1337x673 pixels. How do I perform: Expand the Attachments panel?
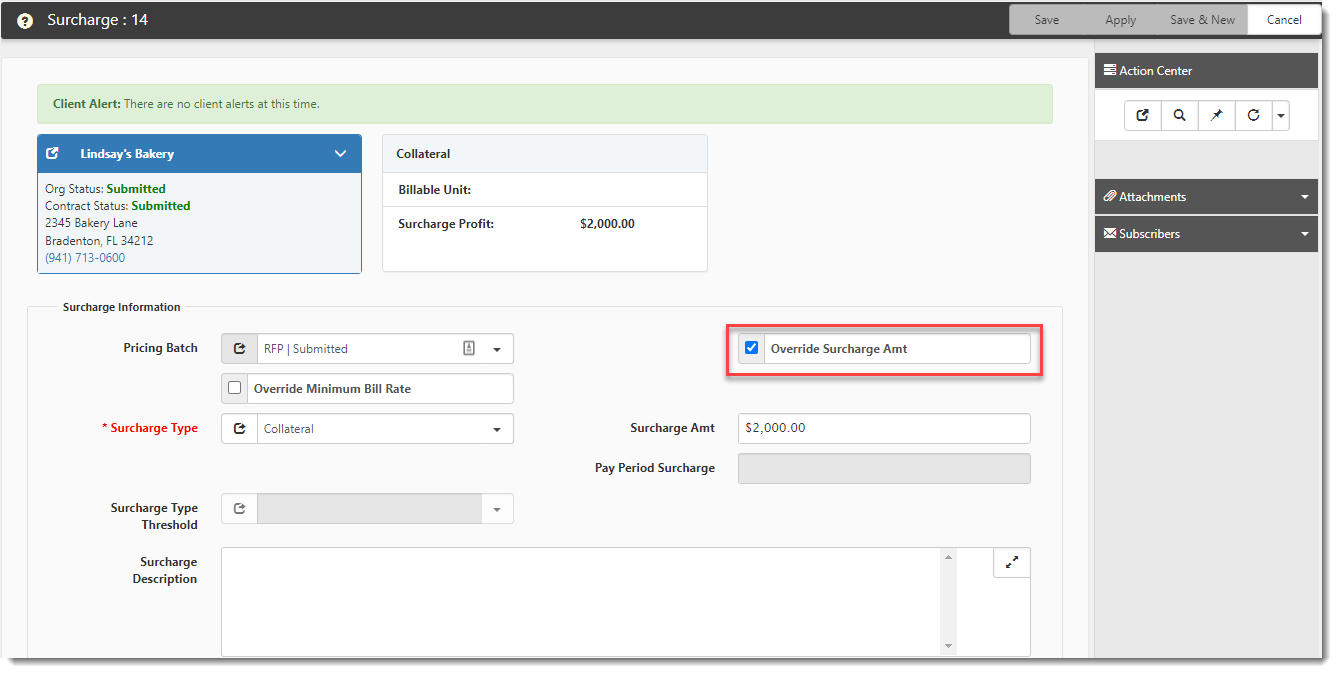[x=1304, y=197]
